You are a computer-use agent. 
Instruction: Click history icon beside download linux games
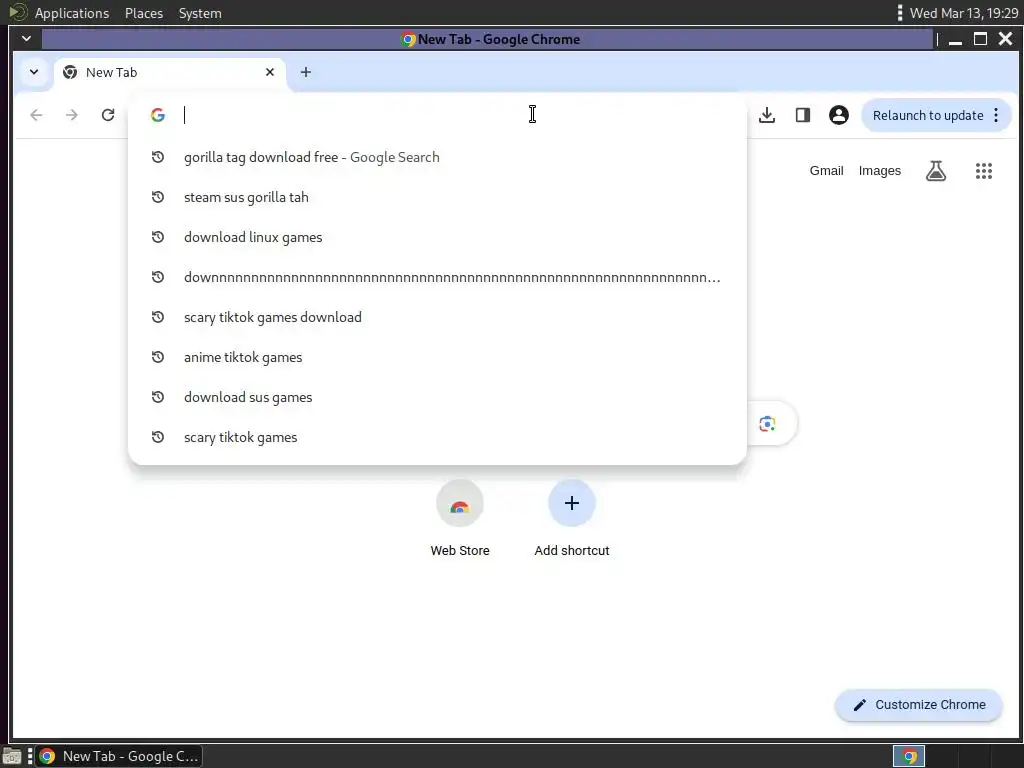pos(157,237)
